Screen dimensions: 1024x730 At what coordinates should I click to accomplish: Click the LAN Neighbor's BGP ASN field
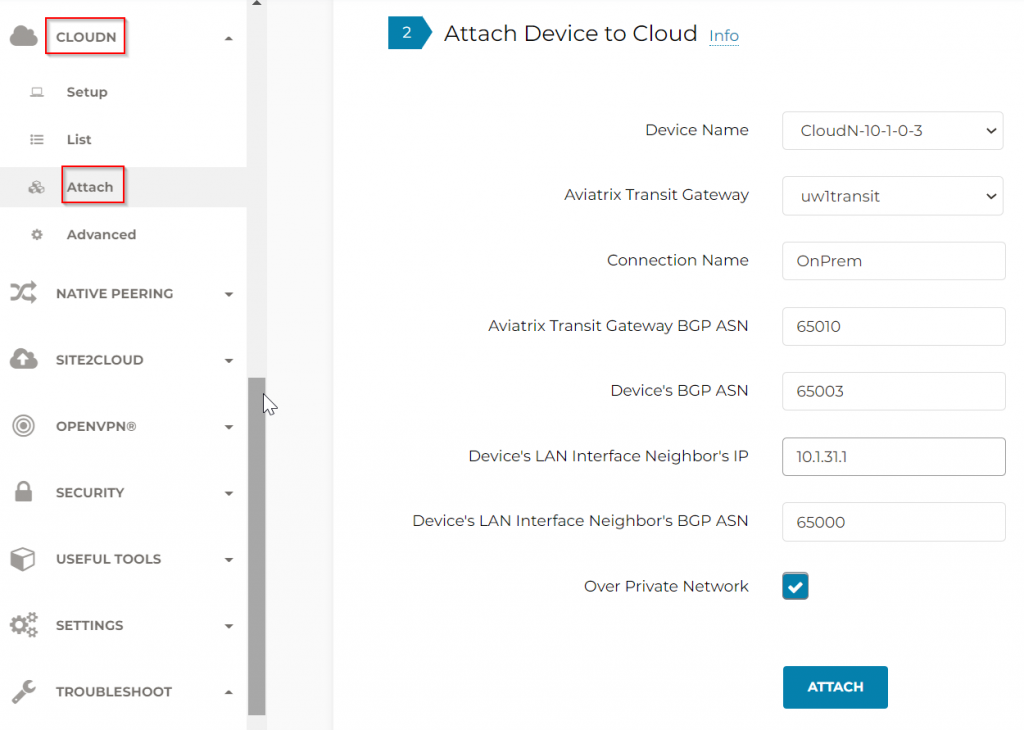[x=893, y=522]
